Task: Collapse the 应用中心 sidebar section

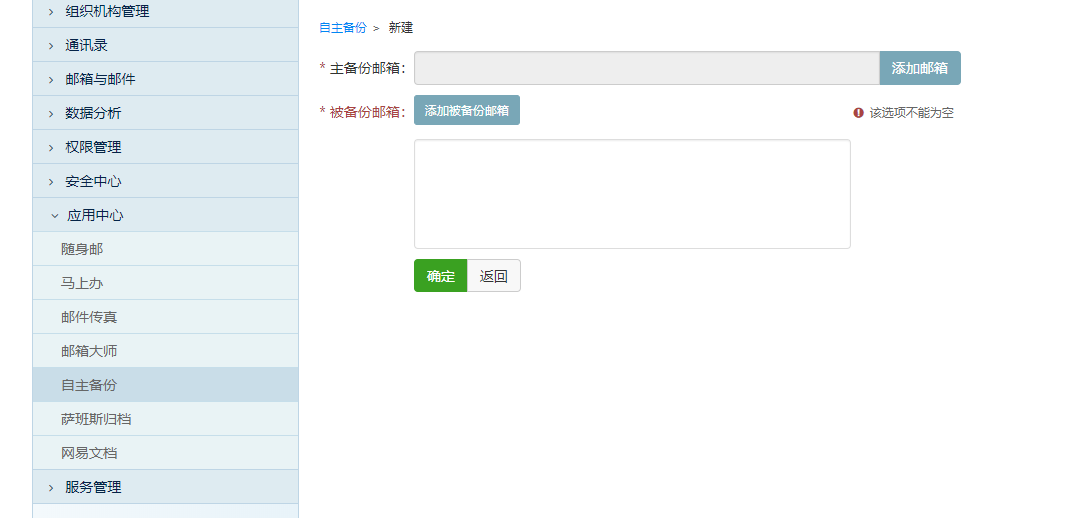Action: point(94,215)
